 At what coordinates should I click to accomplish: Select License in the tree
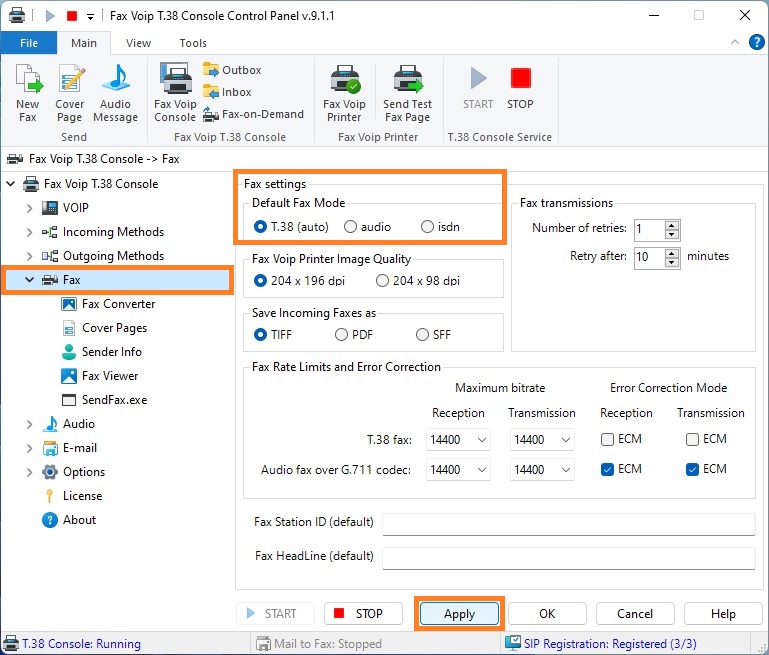pyautogui.click(x=72, y=496)
